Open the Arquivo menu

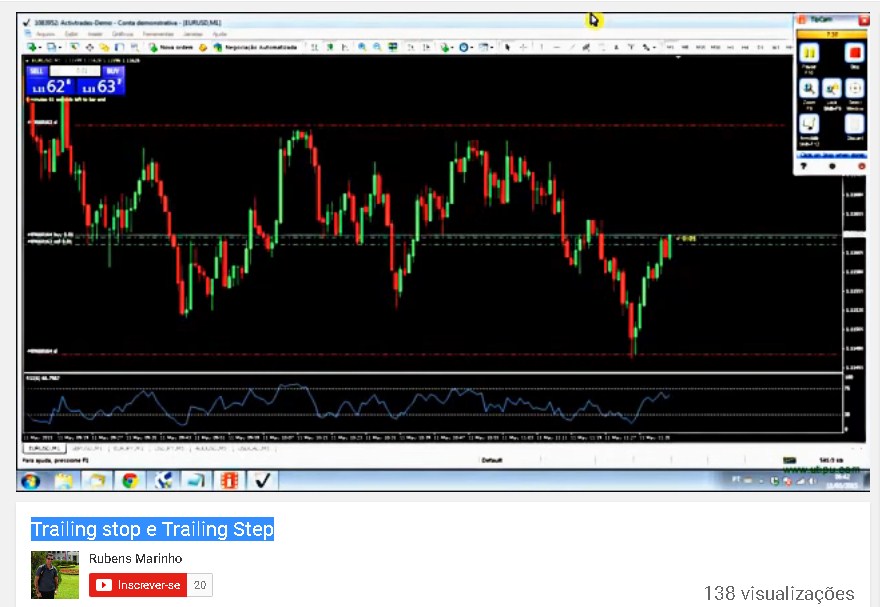click(45, 33)
